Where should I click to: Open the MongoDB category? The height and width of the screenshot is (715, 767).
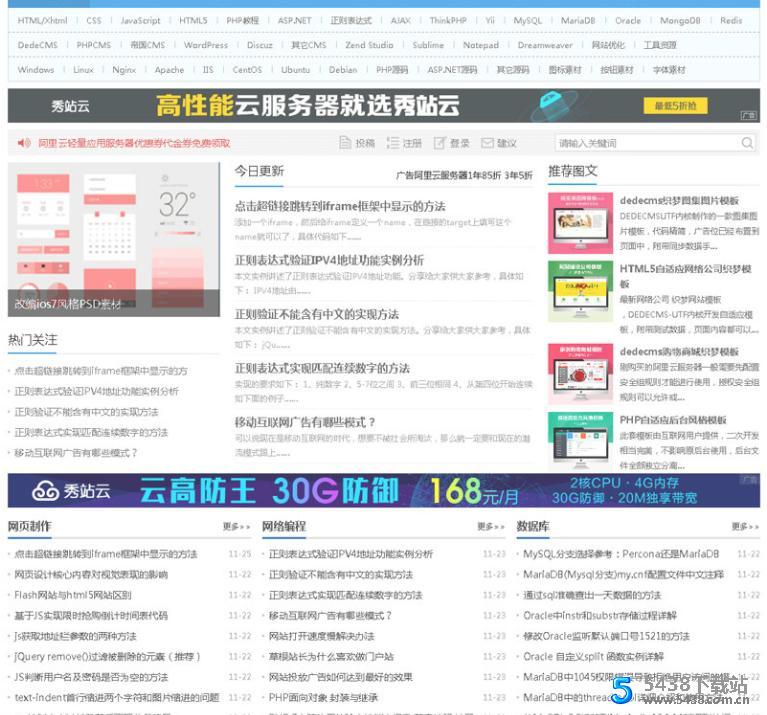tap(680, 21)
